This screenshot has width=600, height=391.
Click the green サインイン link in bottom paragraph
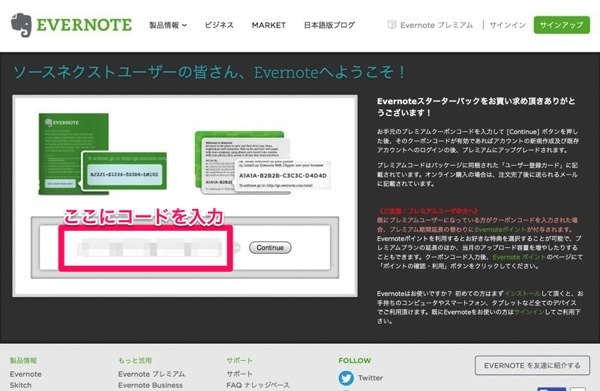point(529,312)
